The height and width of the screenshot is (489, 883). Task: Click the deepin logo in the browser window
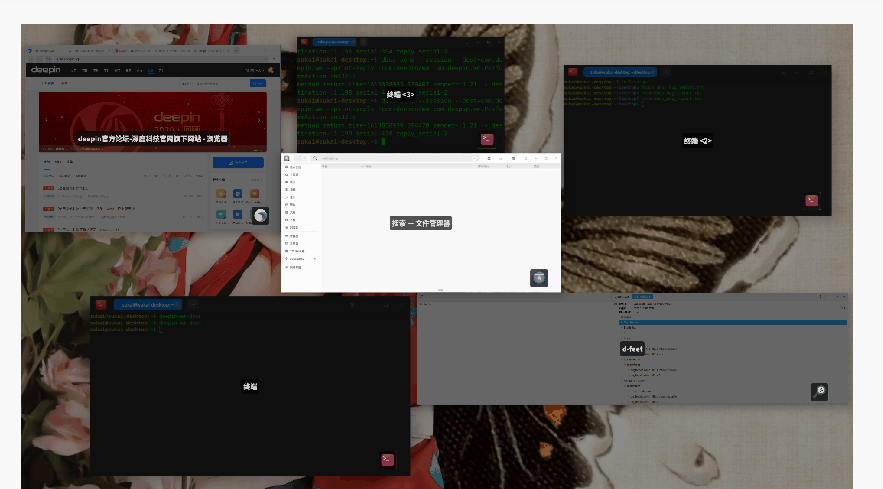[46, 70]
